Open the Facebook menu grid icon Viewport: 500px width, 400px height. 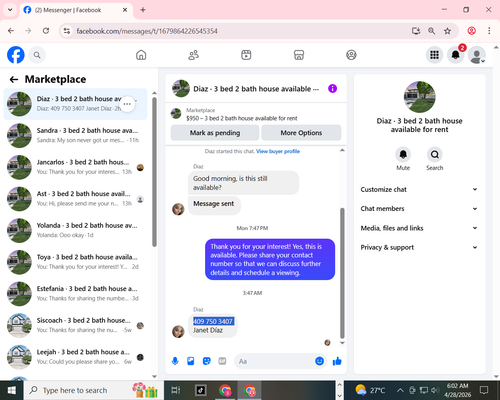434,55
